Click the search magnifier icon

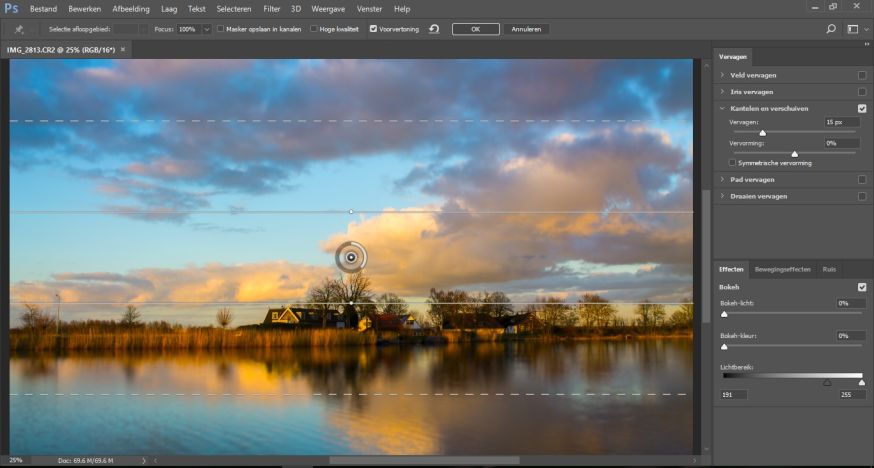point(831,29)
